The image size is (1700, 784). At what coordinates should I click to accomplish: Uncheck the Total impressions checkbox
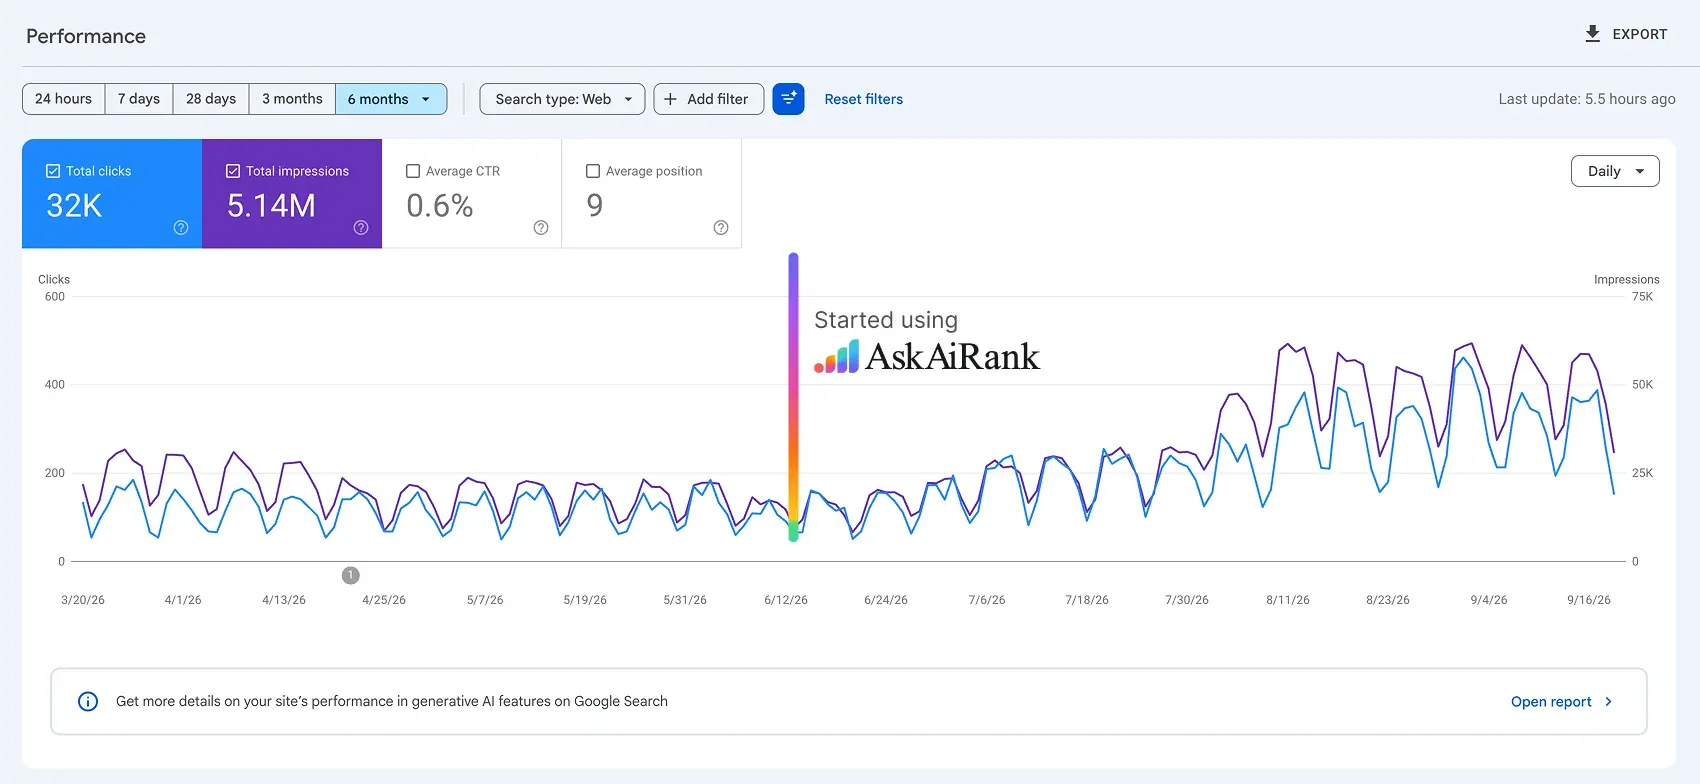coord(233,171)
